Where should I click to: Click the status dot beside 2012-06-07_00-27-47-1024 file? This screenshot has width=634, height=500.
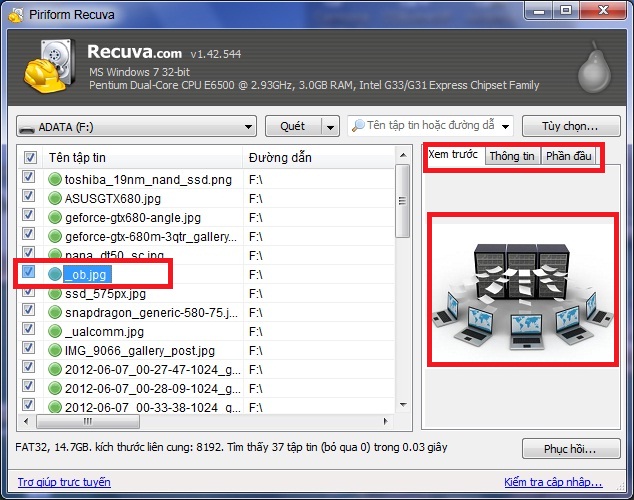(55, 369)
